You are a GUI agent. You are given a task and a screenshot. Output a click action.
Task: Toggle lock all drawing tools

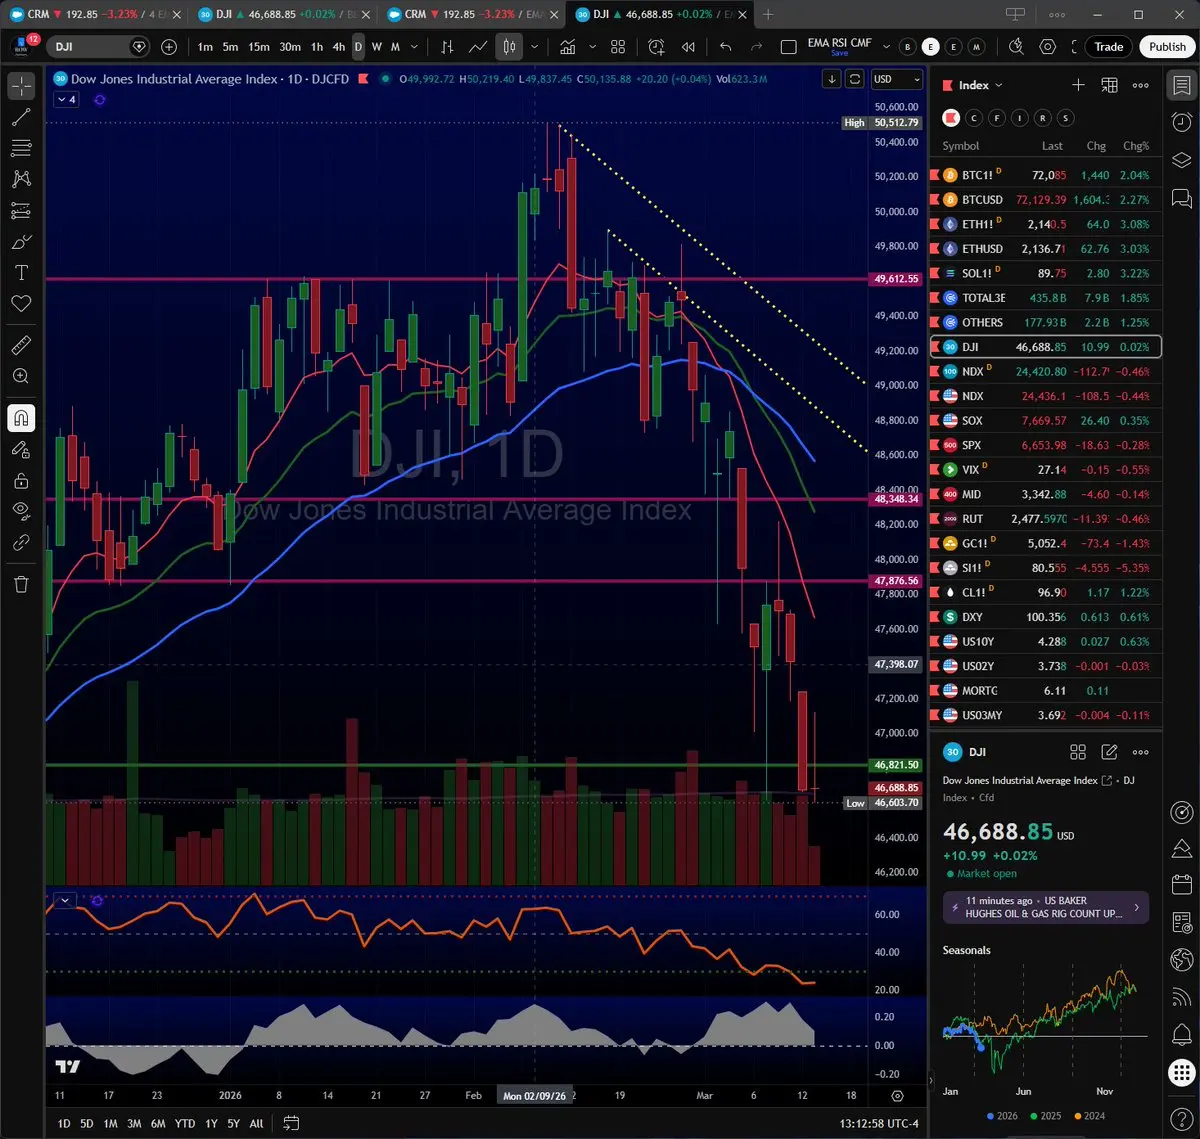tap(21, 480)
